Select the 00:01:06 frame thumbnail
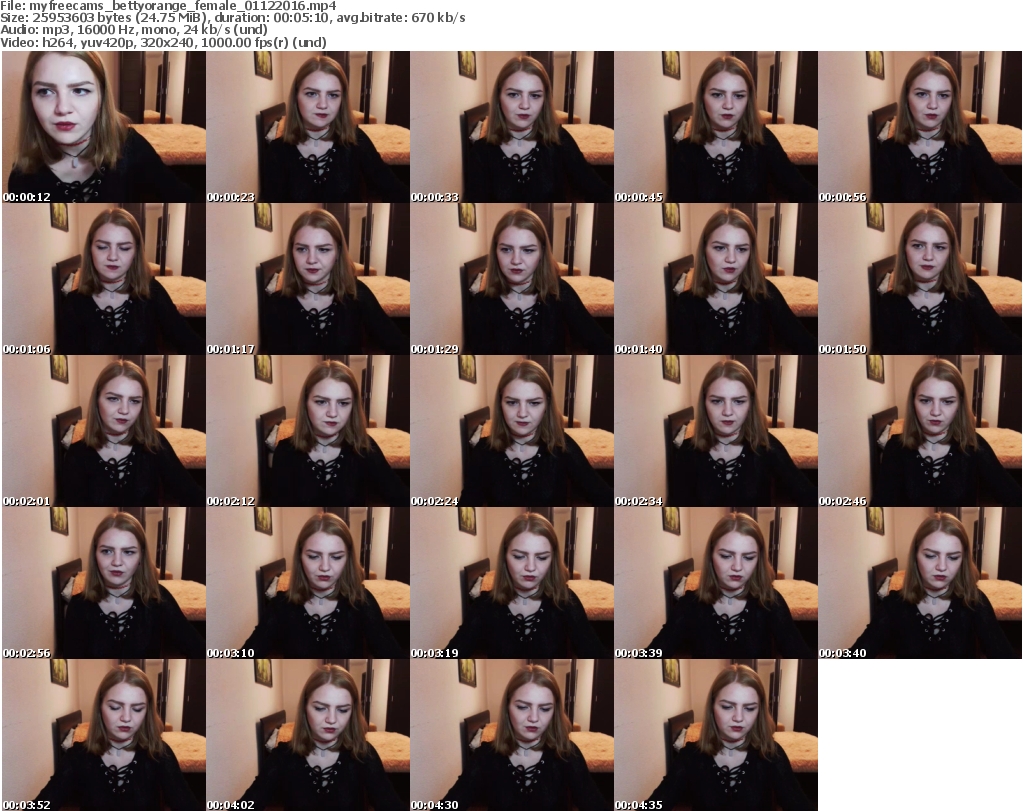 click(x=103, y=279)
